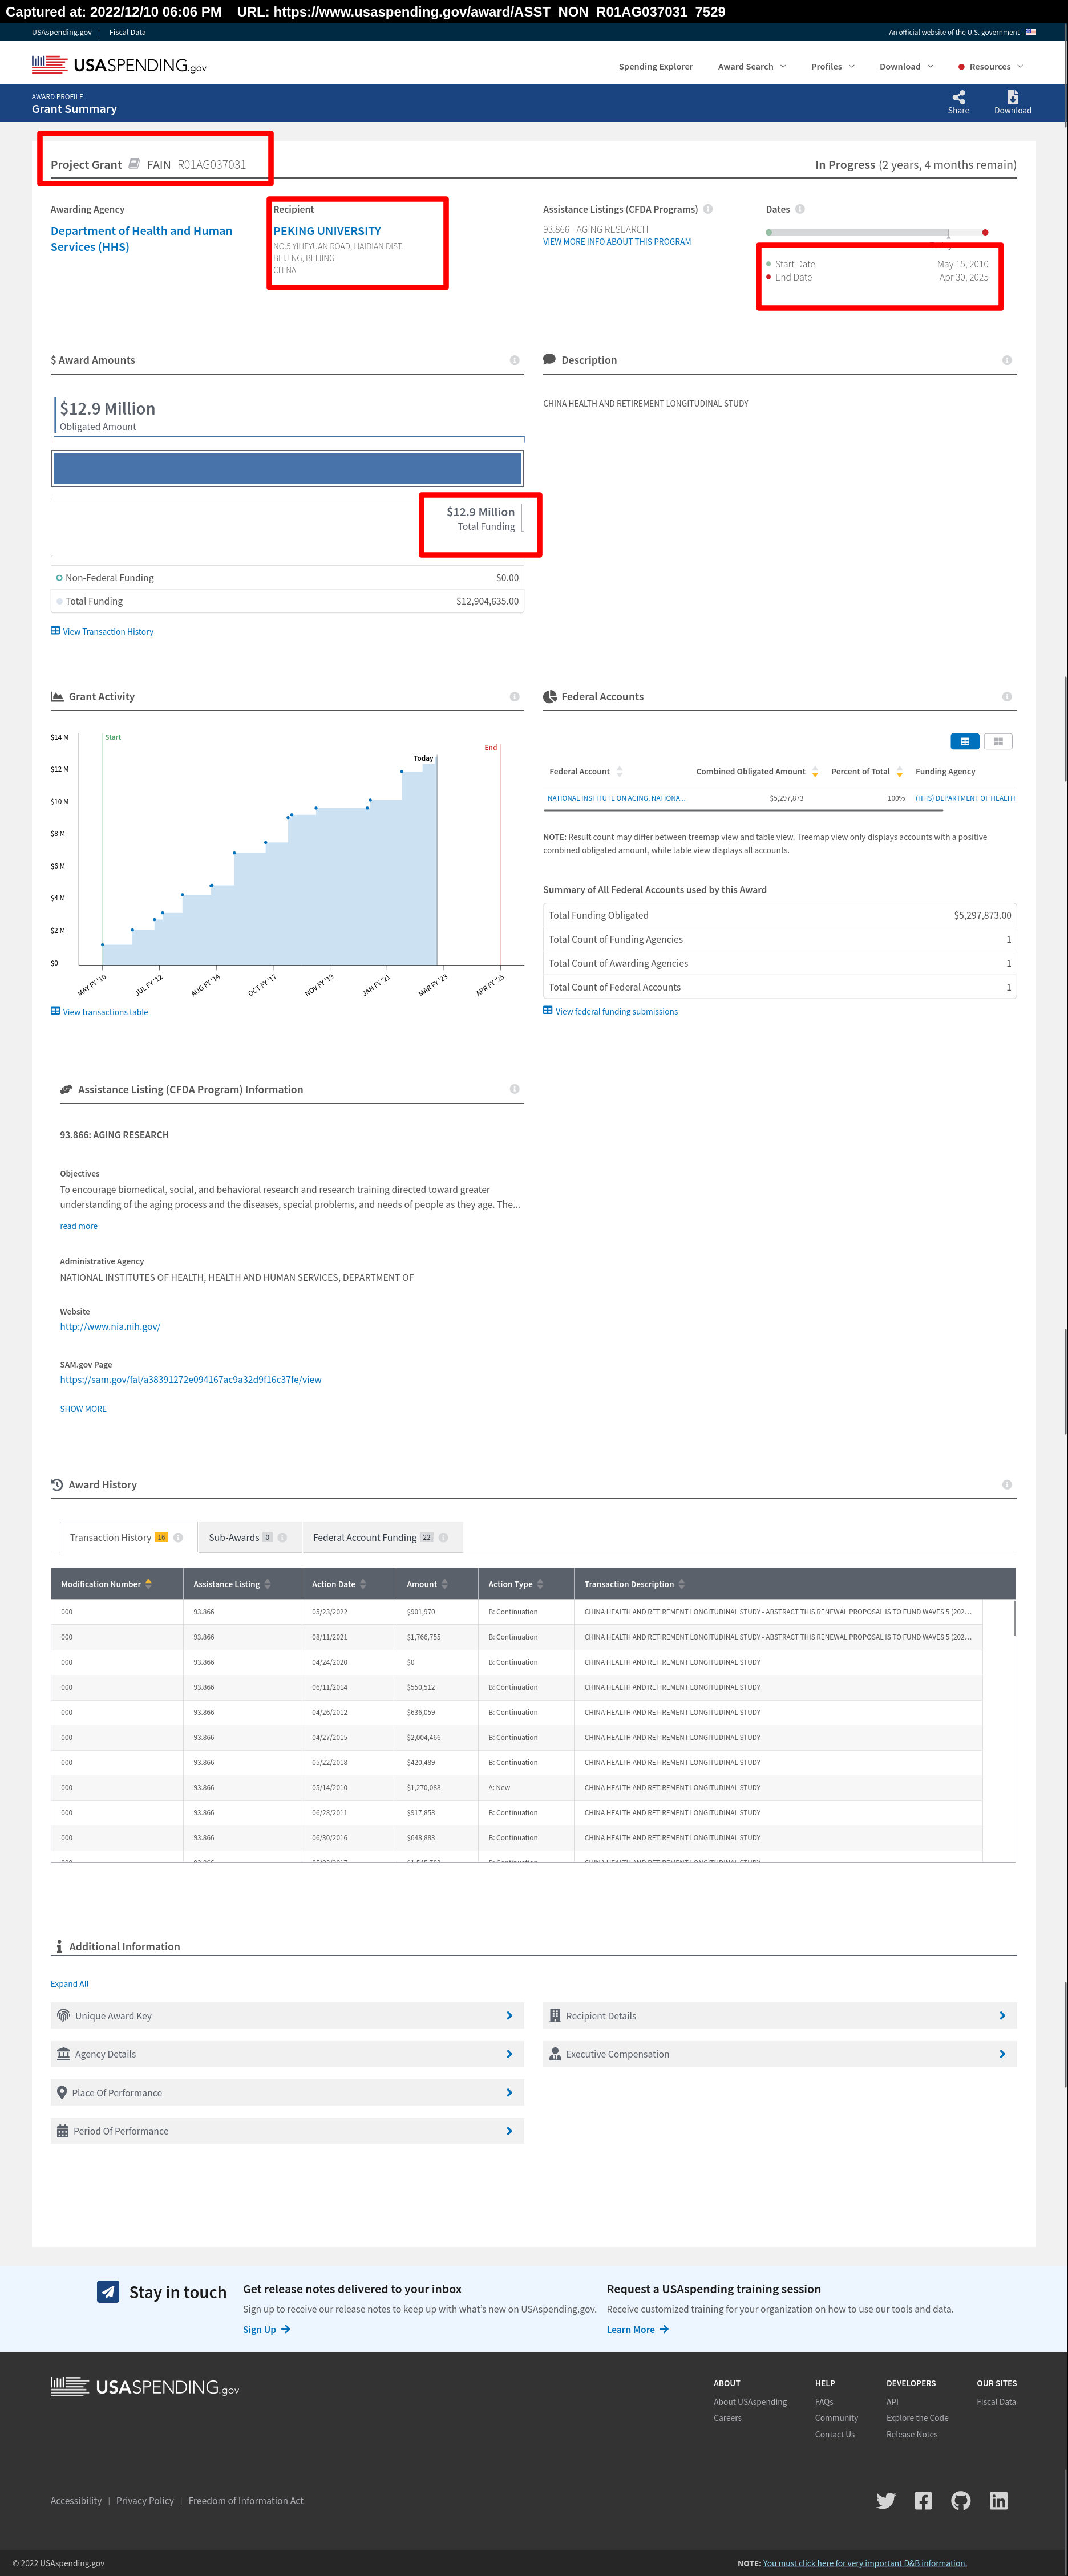This screenshot has width=1068, height=2576.
Task: Expand the Executive Compensation section
Action: [780, 2054]
